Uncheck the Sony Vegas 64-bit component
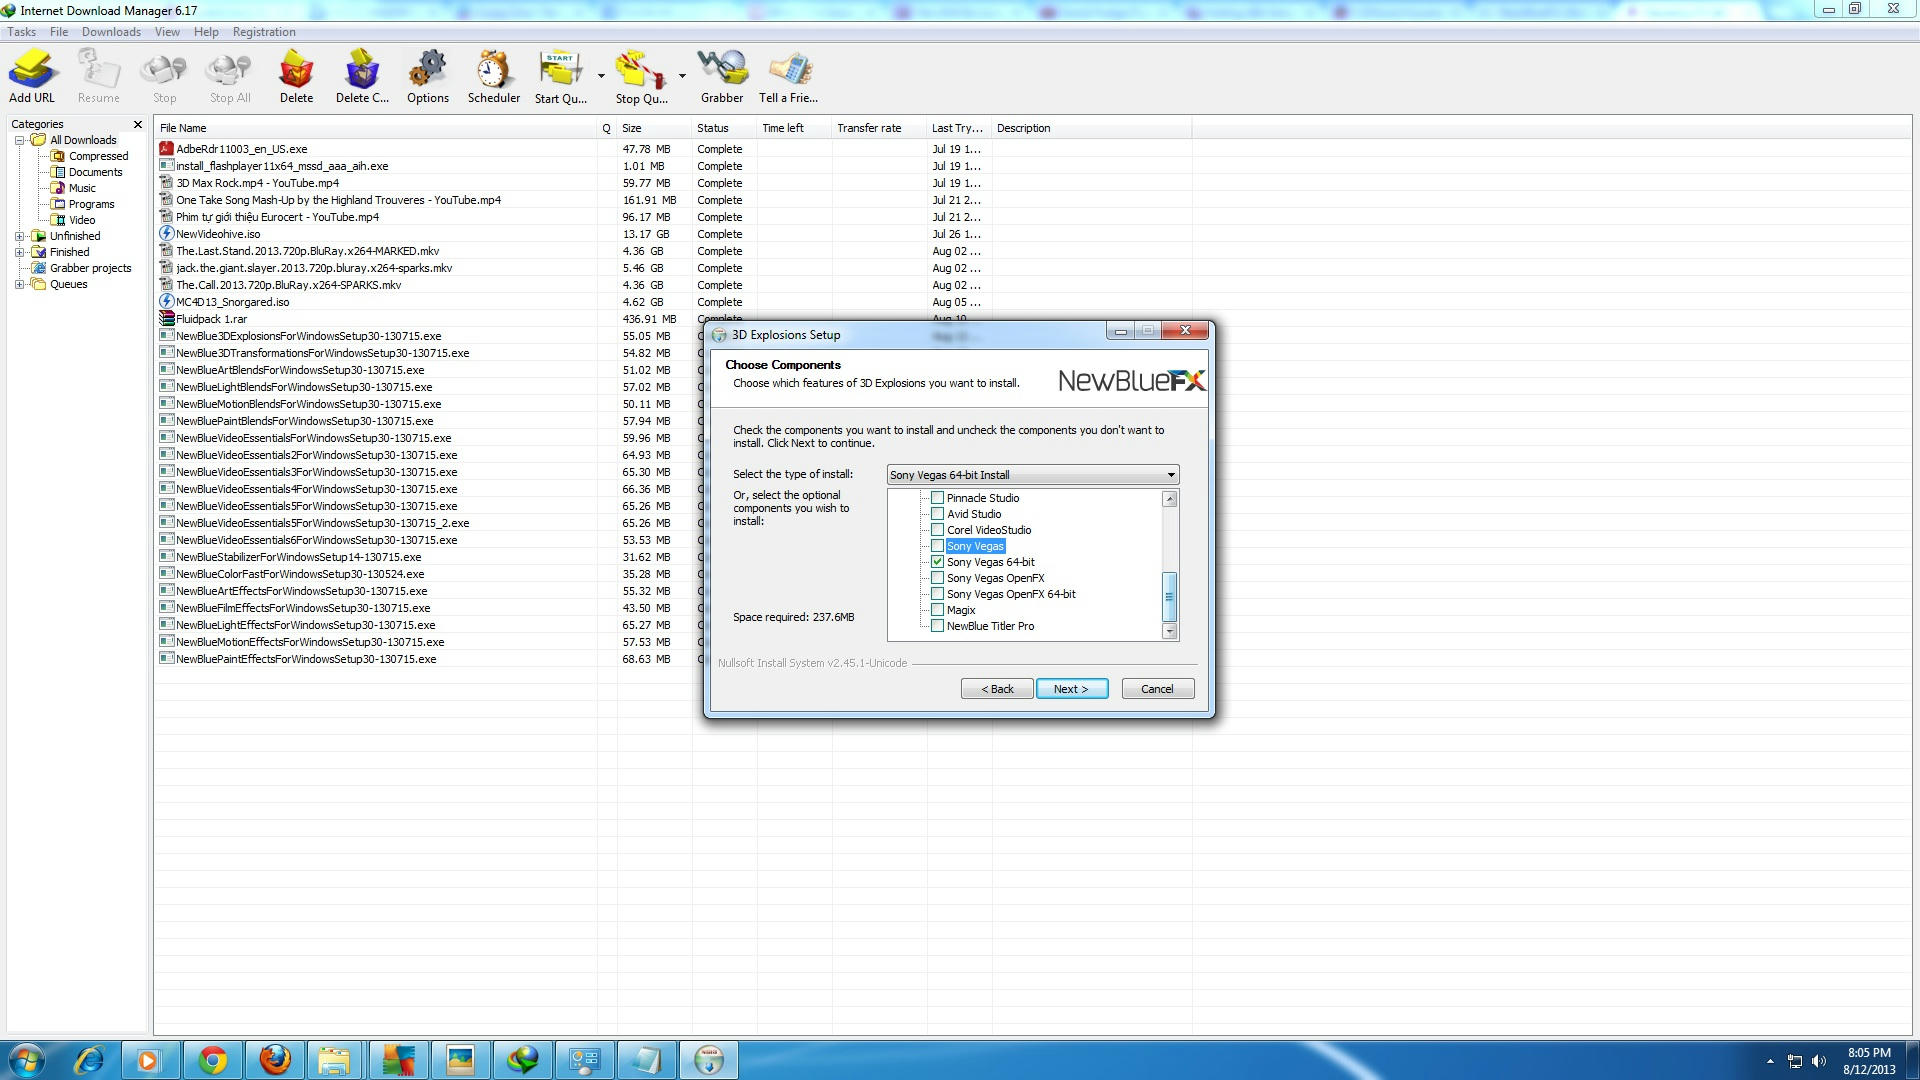The image size is (1920, 1080). (x=937, y=562)
